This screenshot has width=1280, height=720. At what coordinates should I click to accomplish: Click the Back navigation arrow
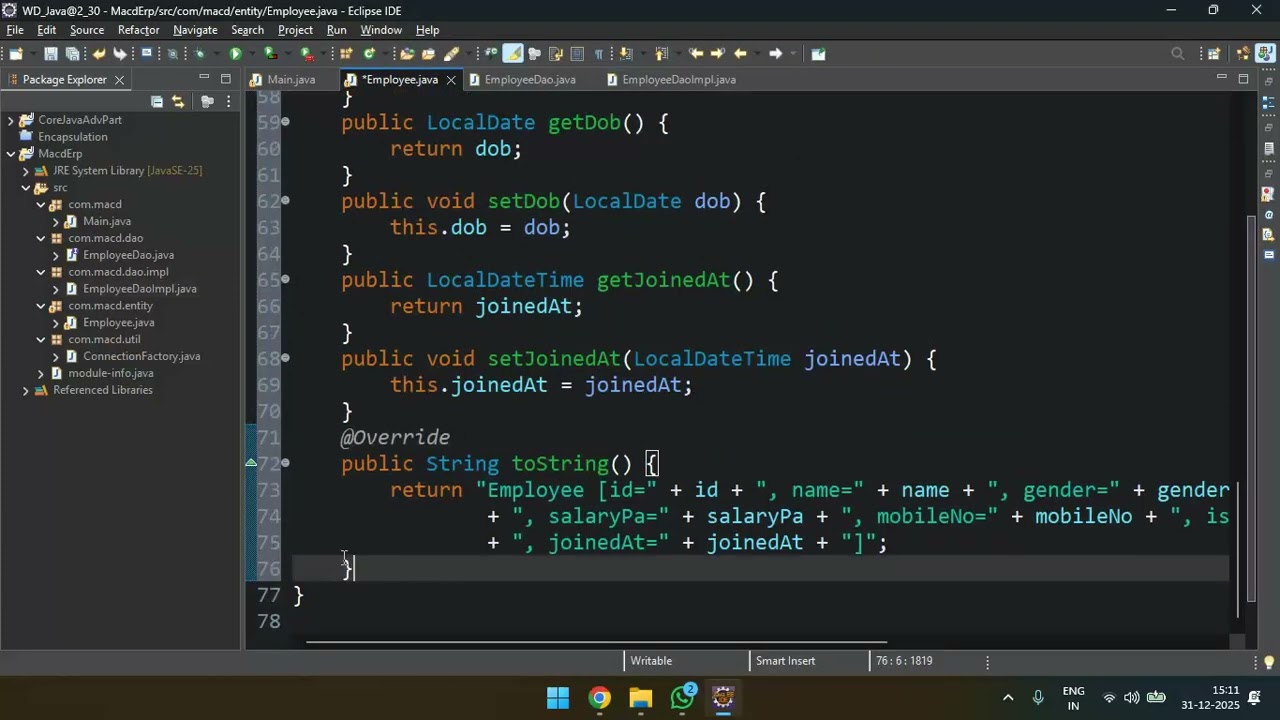pyautogui.click(x=740, y=53)
